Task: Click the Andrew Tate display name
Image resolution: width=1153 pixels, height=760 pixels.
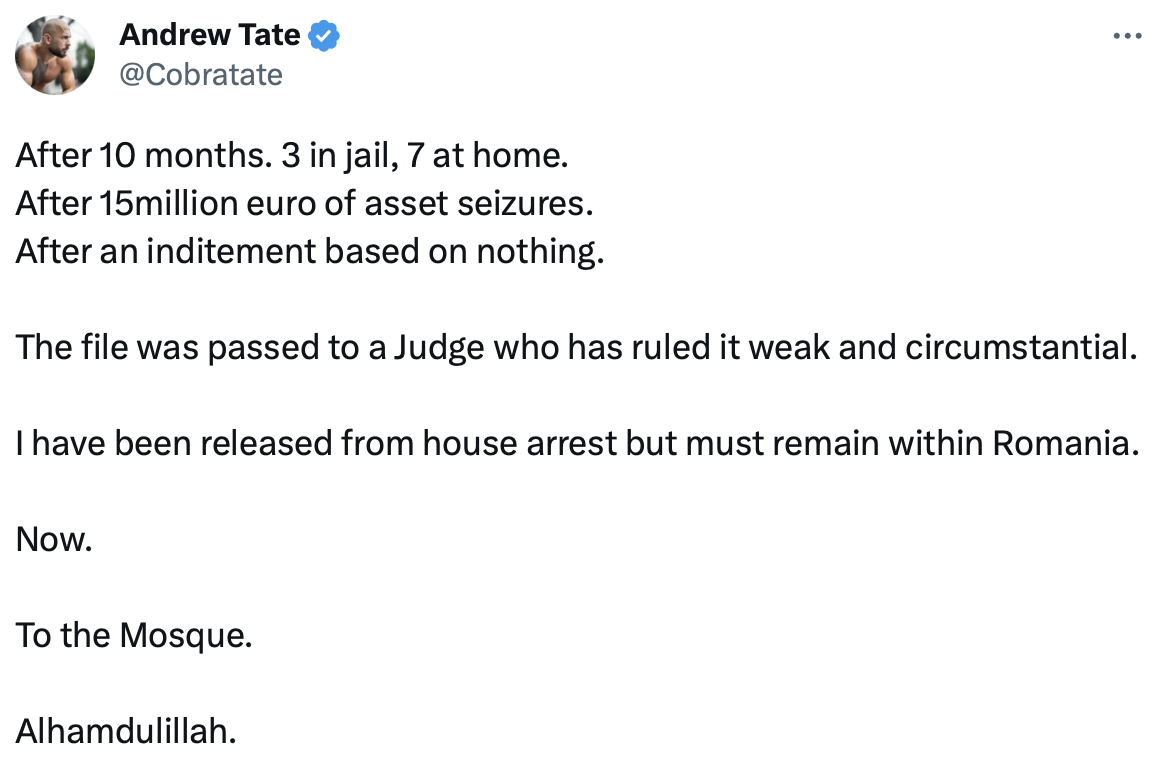Action: tap(209, 36)
